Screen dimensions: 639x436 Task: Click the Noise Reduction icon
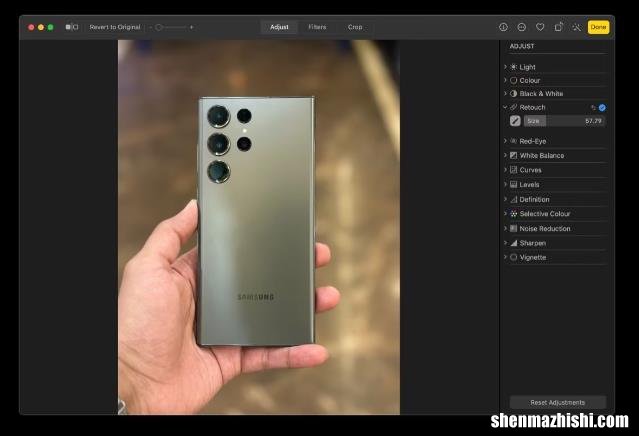[513, 228]
